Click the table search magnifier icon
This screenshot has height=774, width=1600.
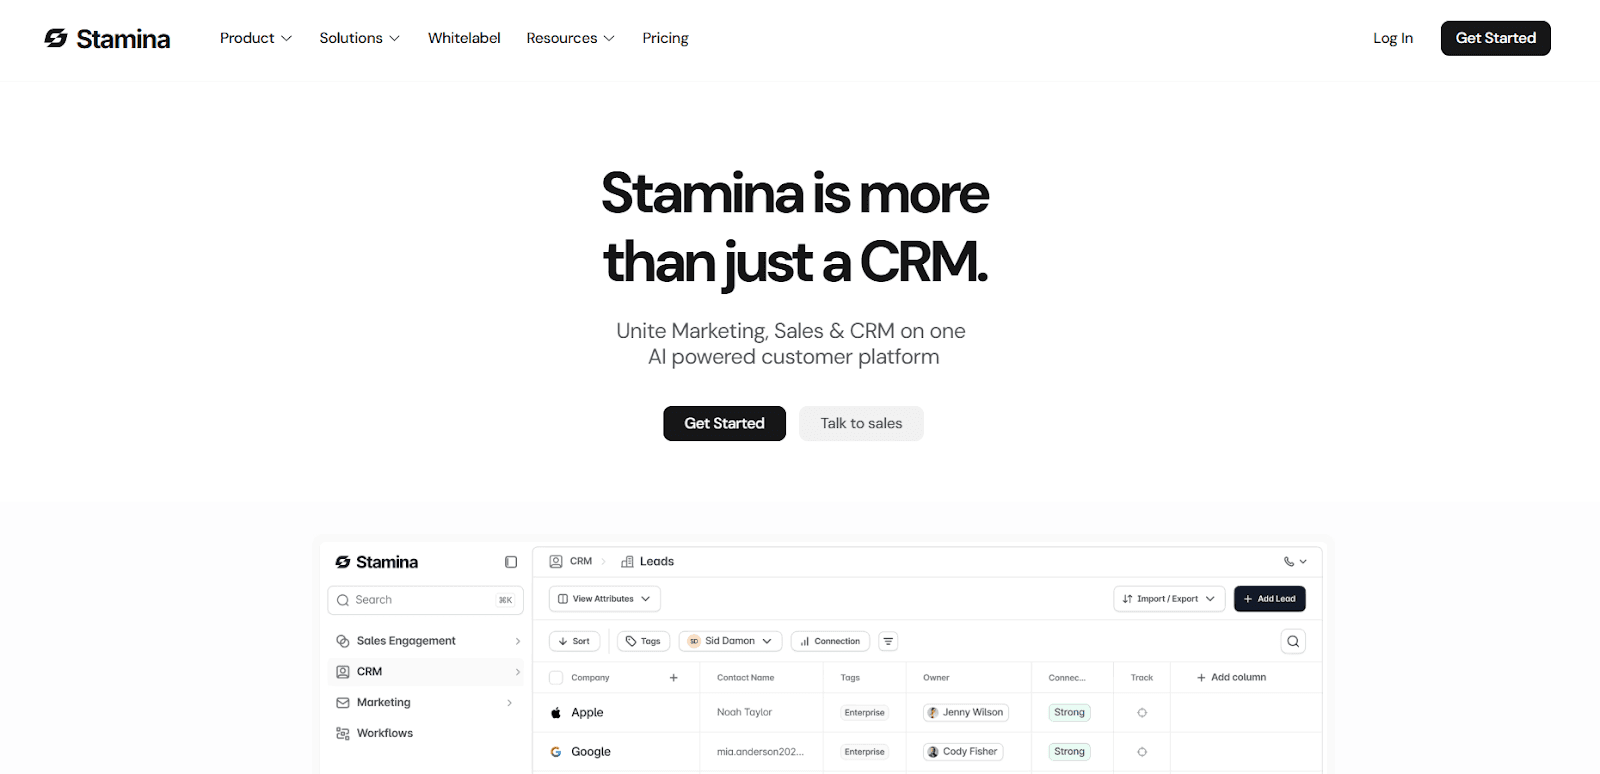(1293, 641)
